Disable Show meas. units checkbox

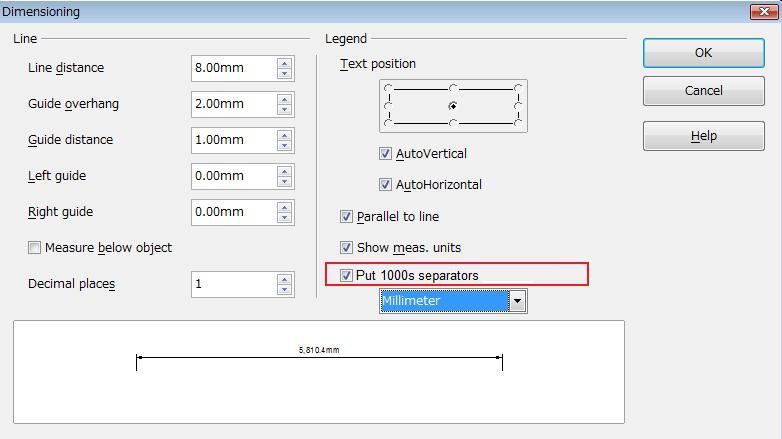click(347, 248)
